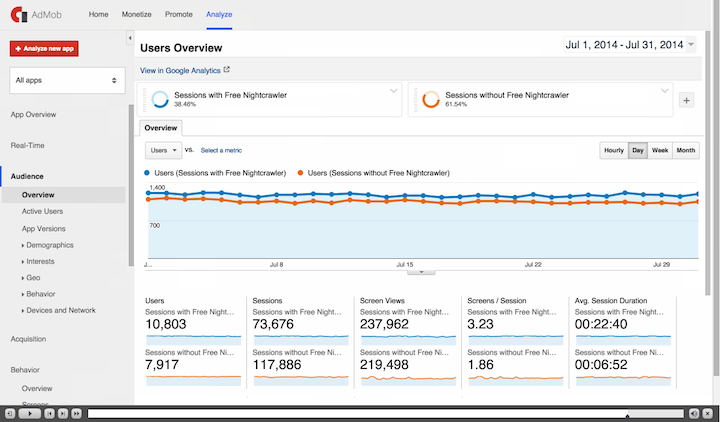Click the session duration value 00:06:52
Screen dimensions: 720x422
click(x=601, y=365)
